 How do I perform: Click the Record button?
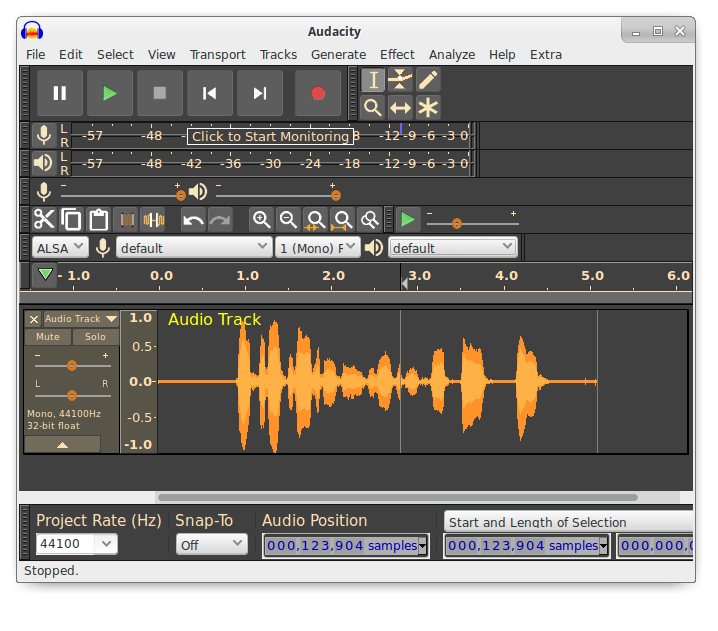(x=318, y=93)
